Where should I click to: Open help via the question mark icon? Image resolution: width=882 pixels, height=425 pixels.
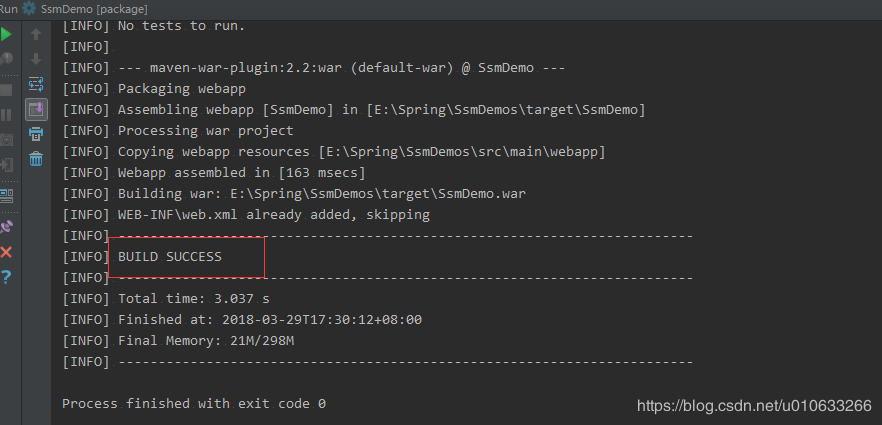(x=6, y=277)
